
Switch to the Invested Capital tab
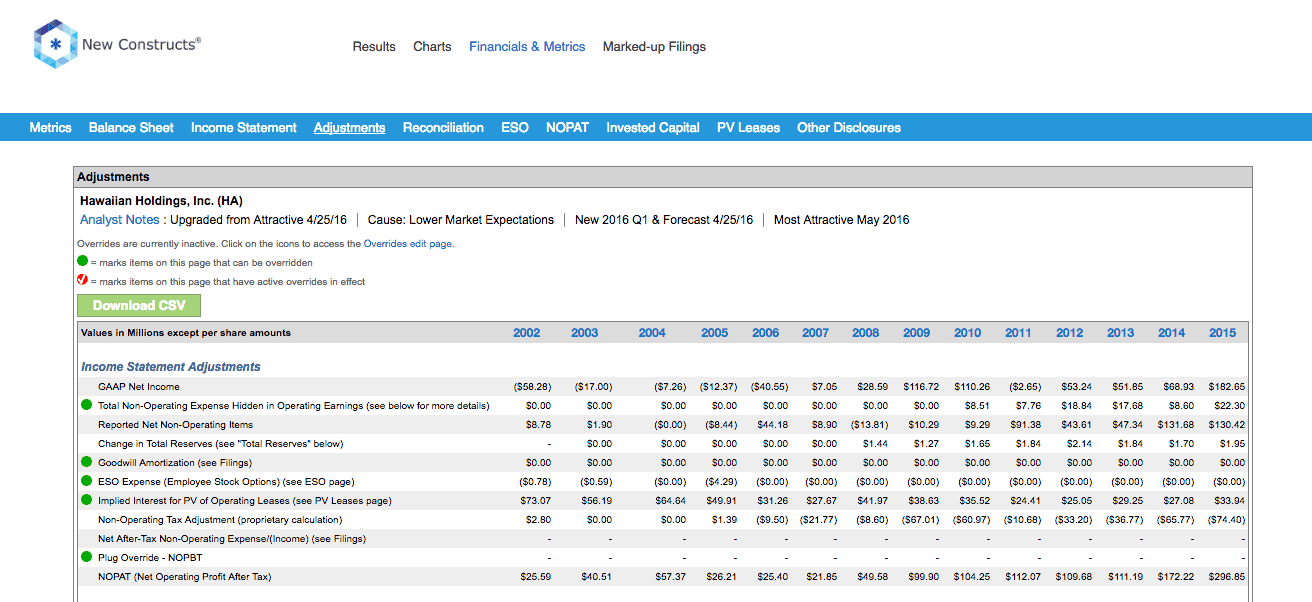[653, 128]
